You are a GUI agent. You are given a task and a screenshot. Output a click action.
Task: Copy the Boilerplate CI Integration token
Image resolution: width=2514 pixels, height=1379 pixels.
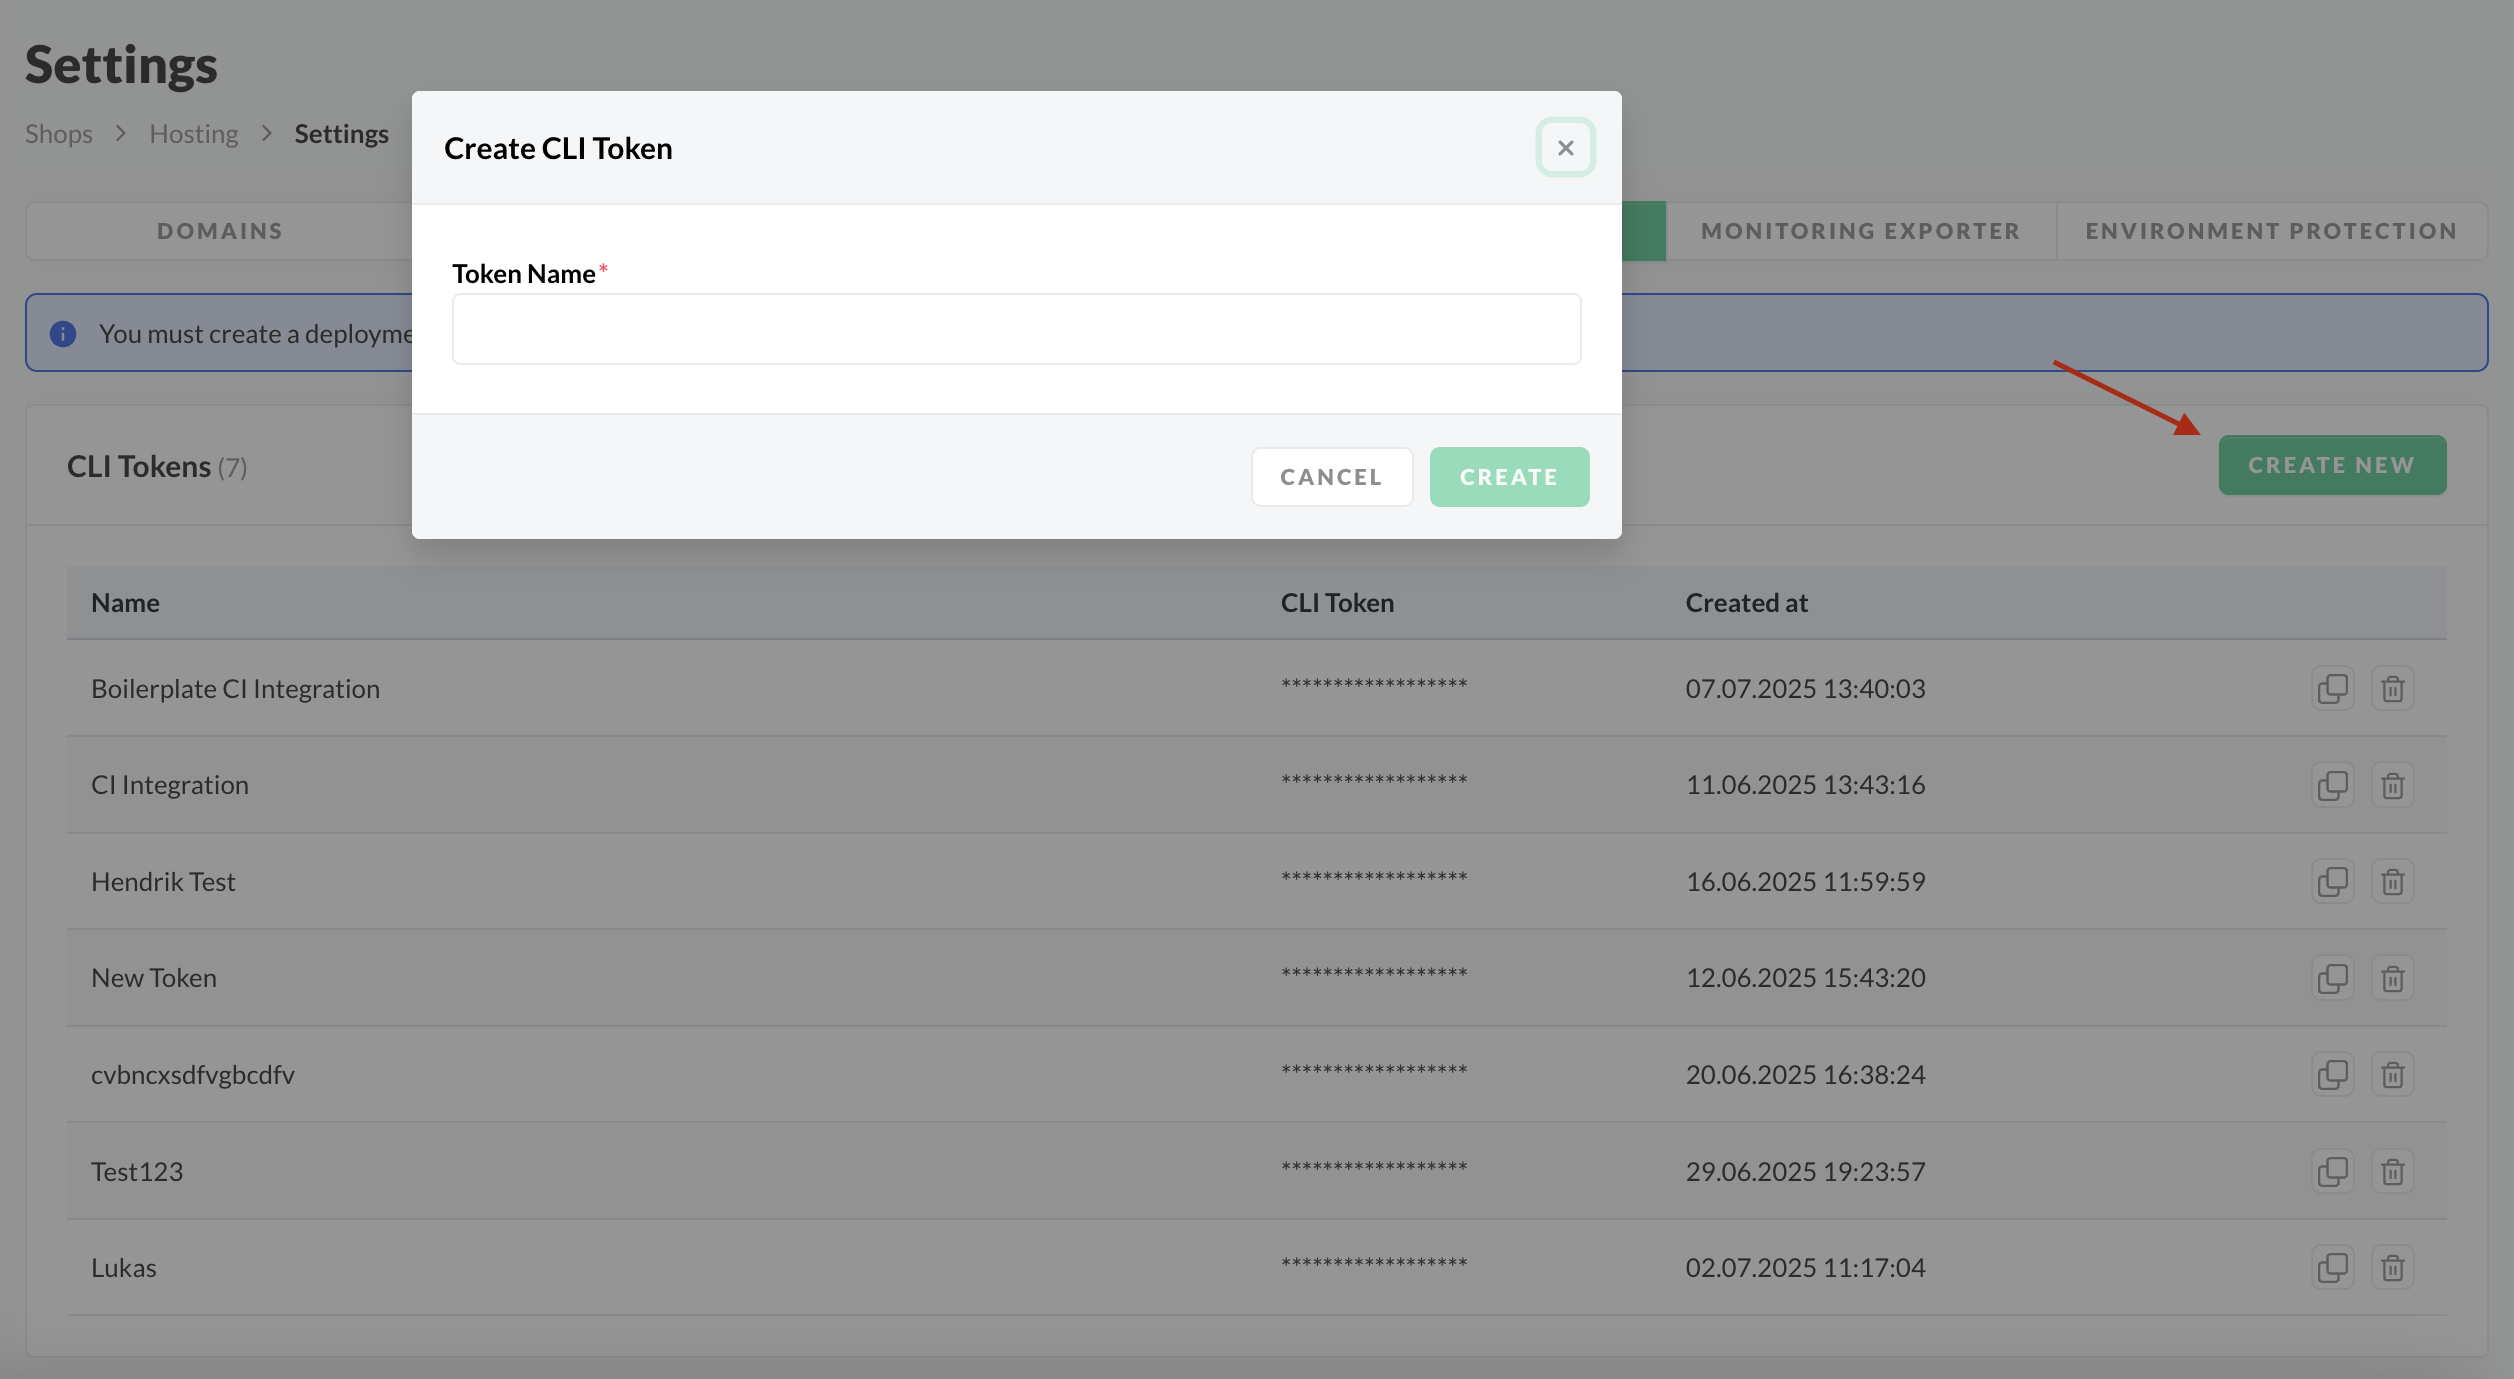[2332, 689]
